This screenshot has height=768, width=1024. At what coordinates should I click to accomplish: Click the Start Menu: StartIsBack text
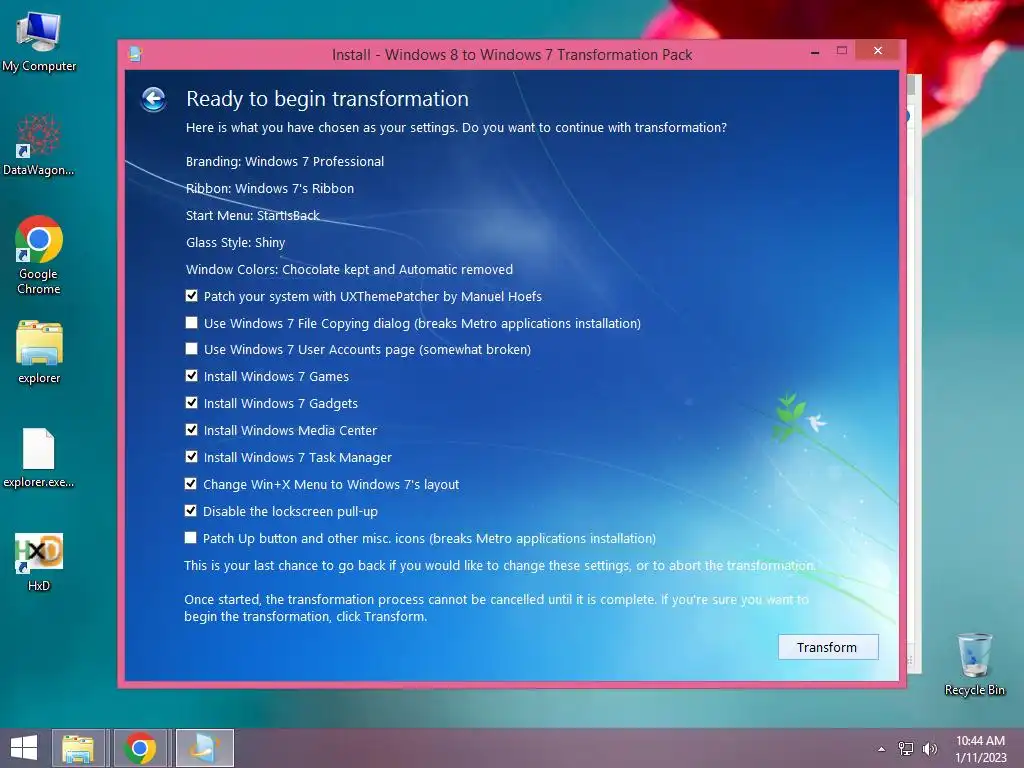[253, 216]
